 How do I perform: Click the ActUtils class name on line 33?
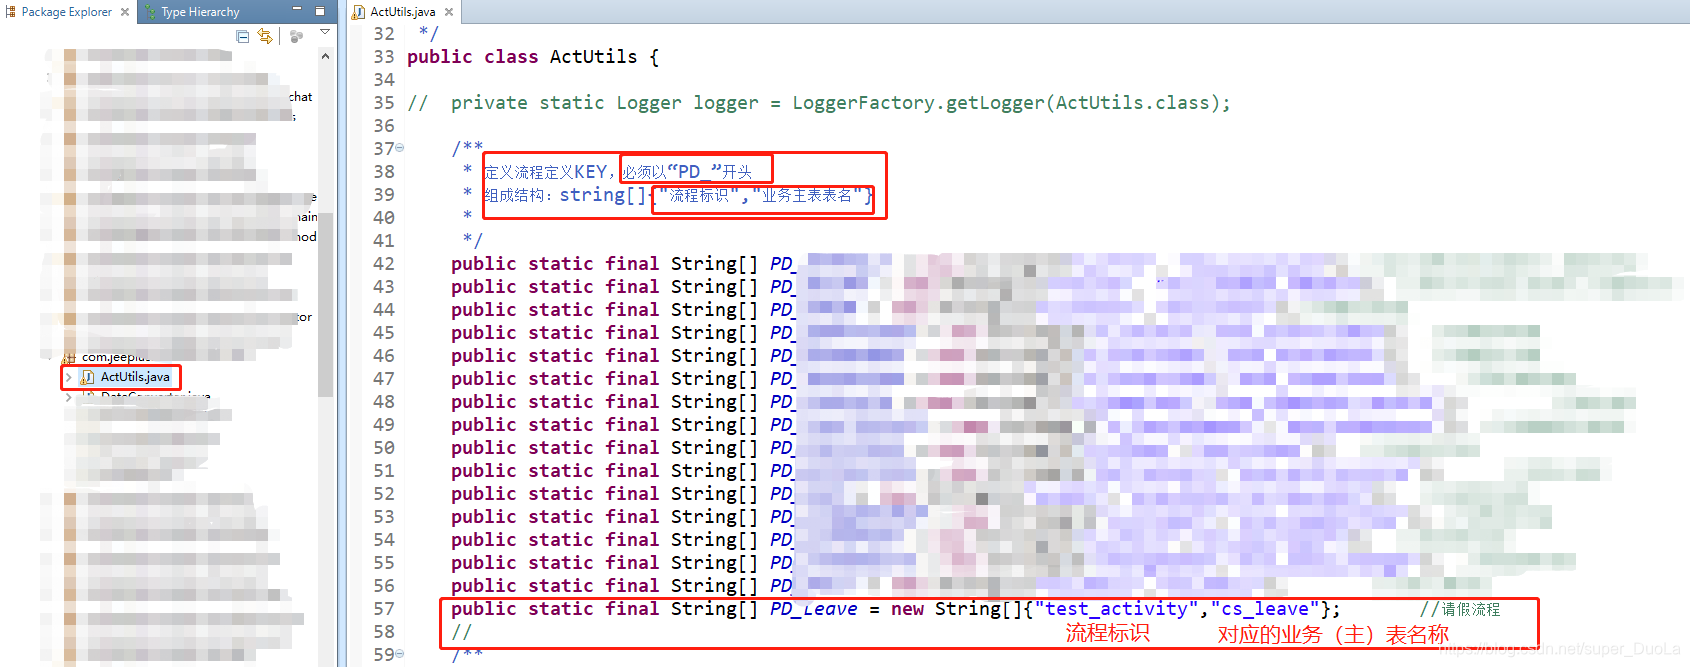coord(593,57)
